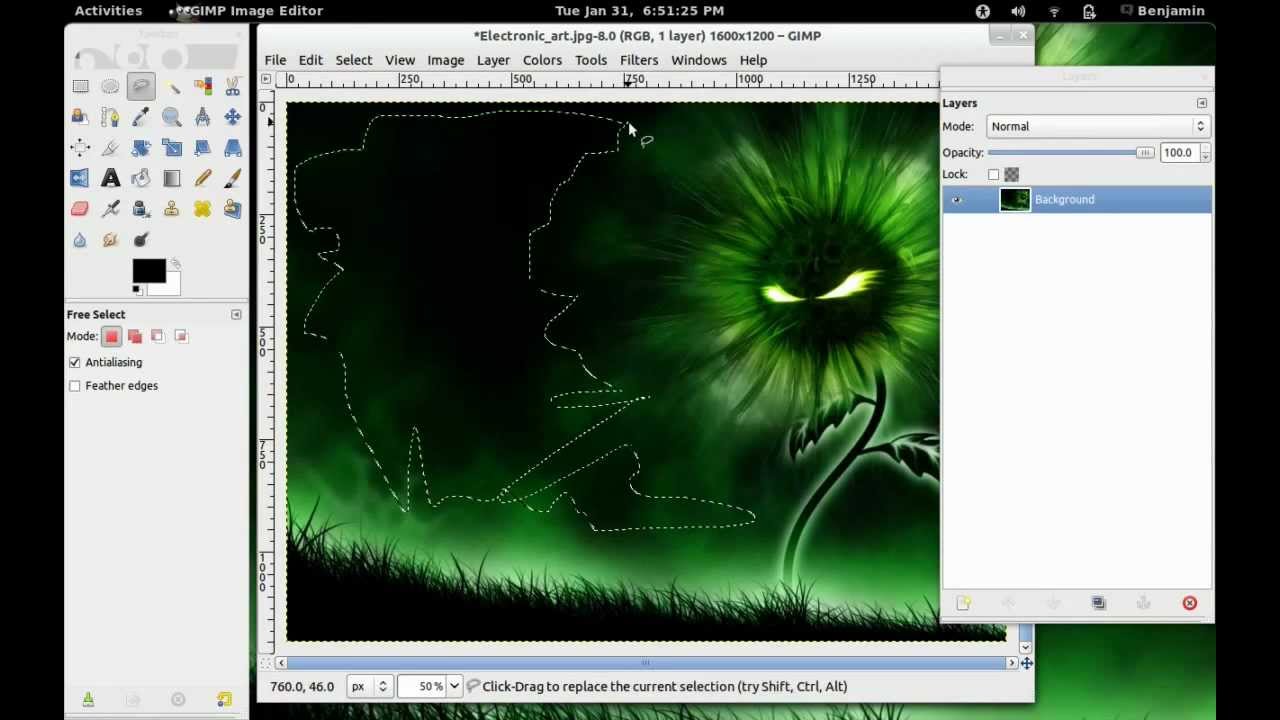Set selection mode to intersect with selection
Viewport: 1280px width, 720px height.
pos(181,336)
